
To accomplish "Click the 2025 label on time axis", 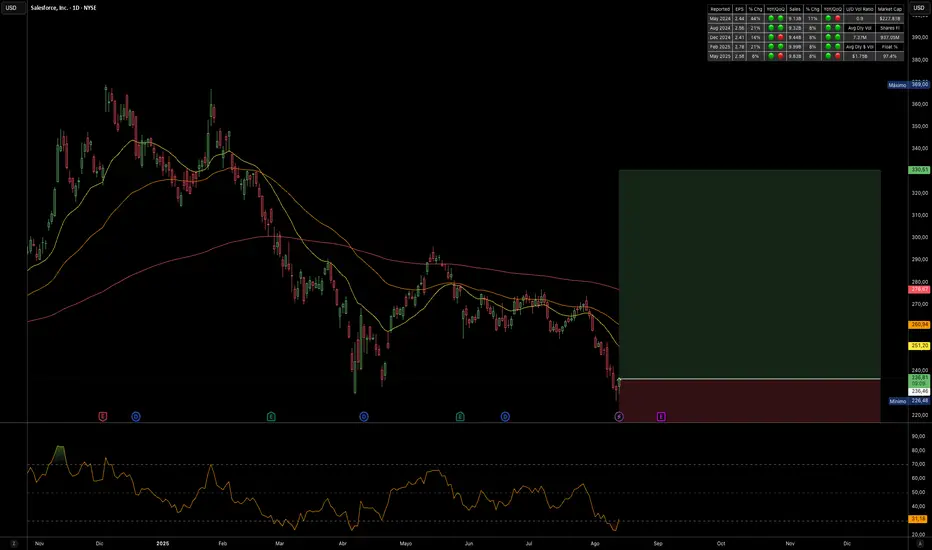I will pos(163,543).
